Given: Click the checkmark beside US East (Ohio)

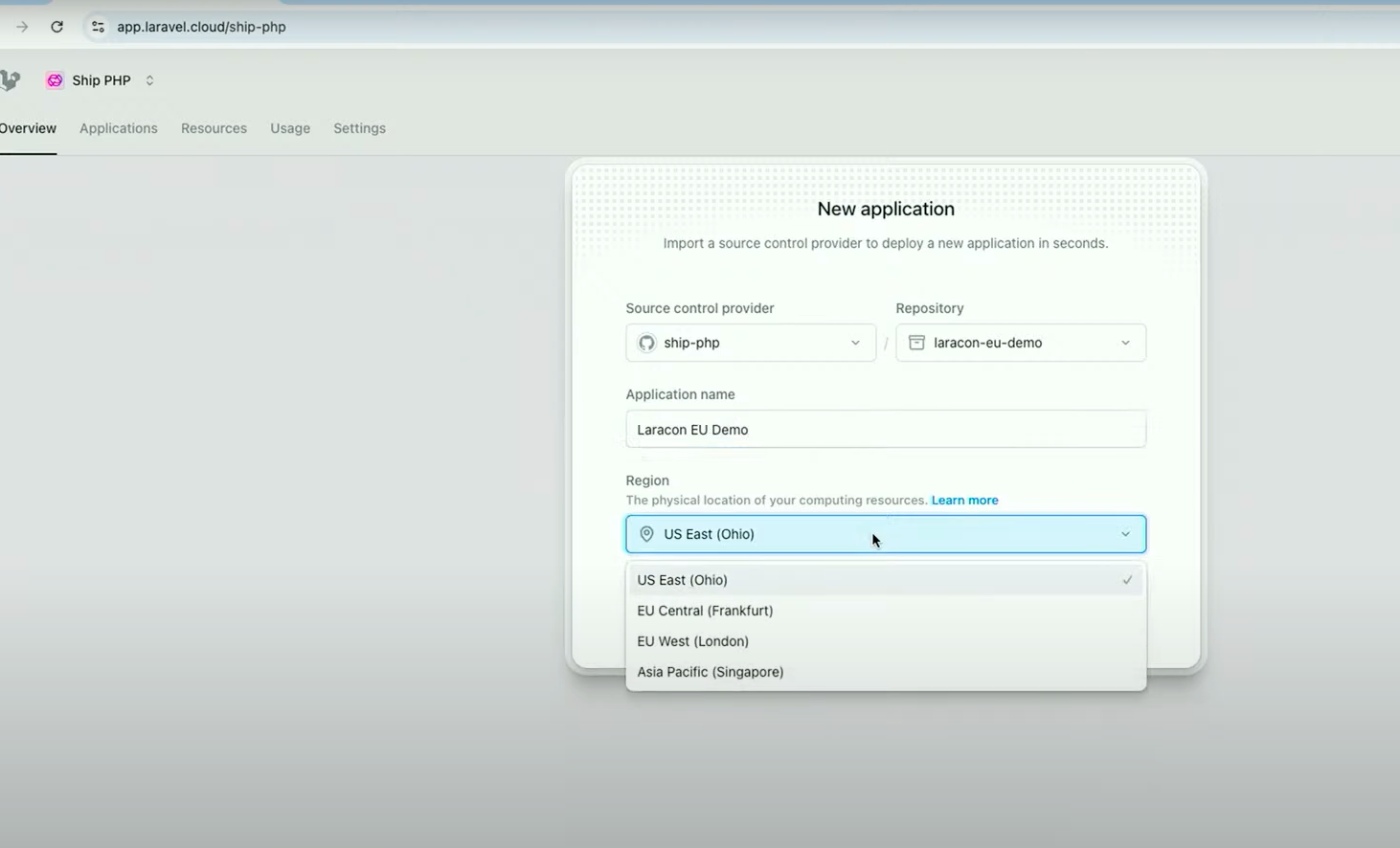Looking at the screenshot, I should coord(1127,580).
